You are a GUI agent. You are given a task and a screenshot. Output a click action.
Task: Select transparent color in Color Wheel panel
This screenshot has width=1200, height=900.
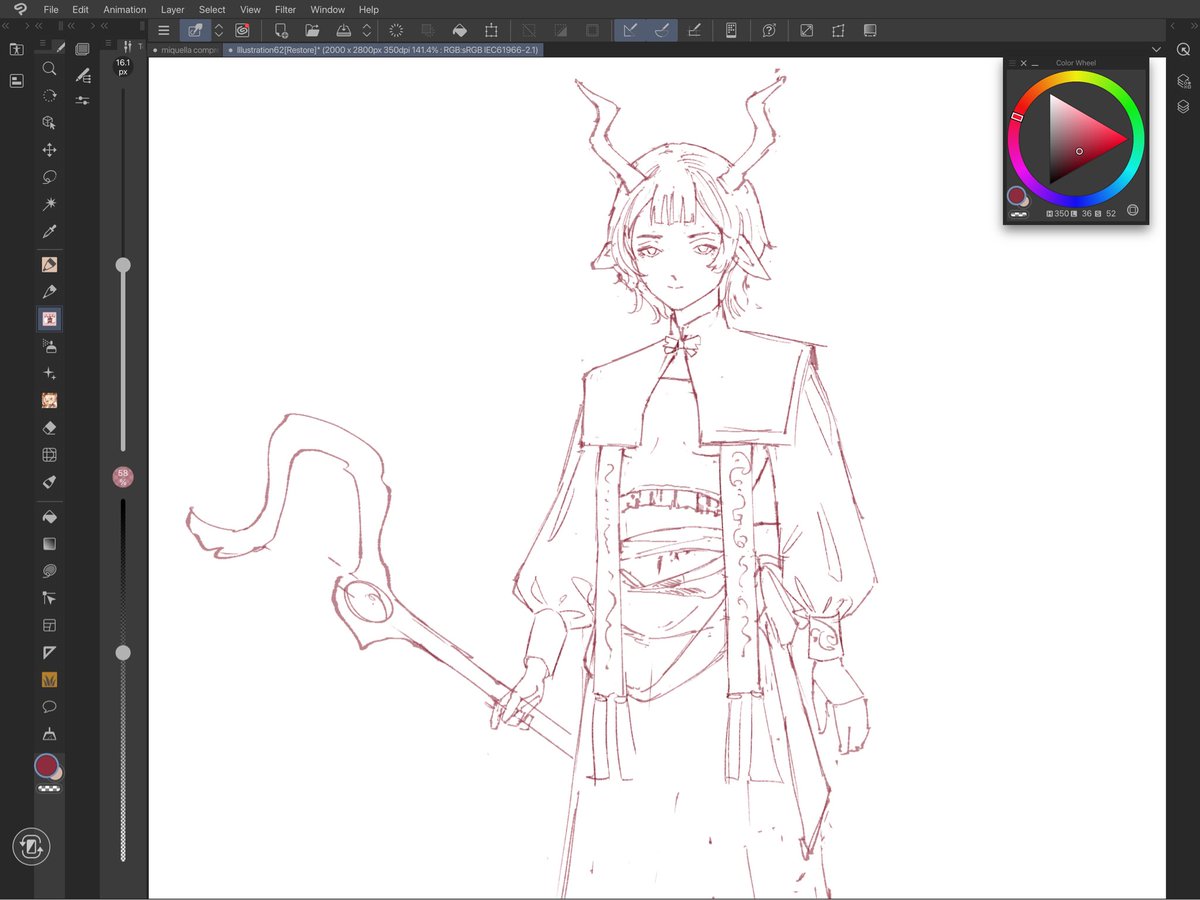[1019, 213]
